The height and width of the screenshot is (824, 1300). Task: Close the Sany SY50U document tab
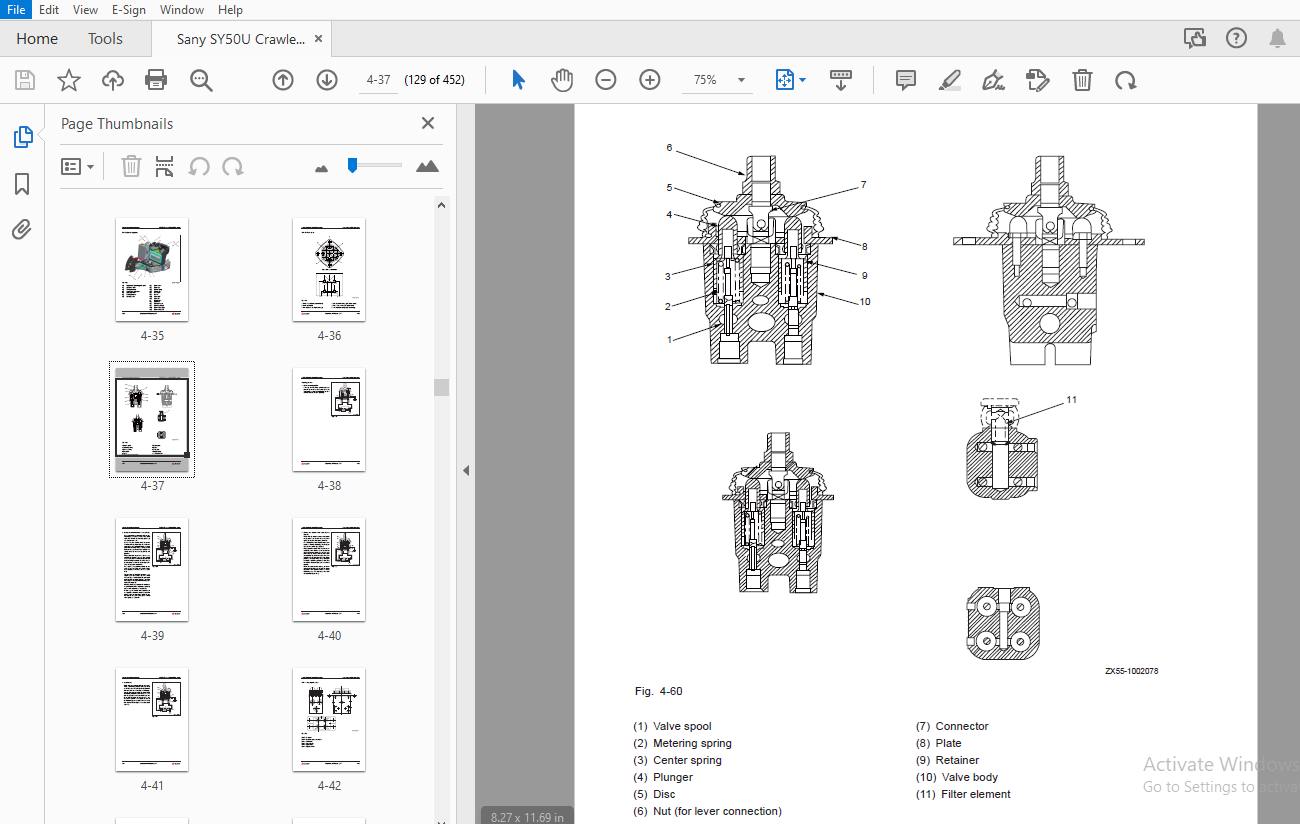(318, 39)
